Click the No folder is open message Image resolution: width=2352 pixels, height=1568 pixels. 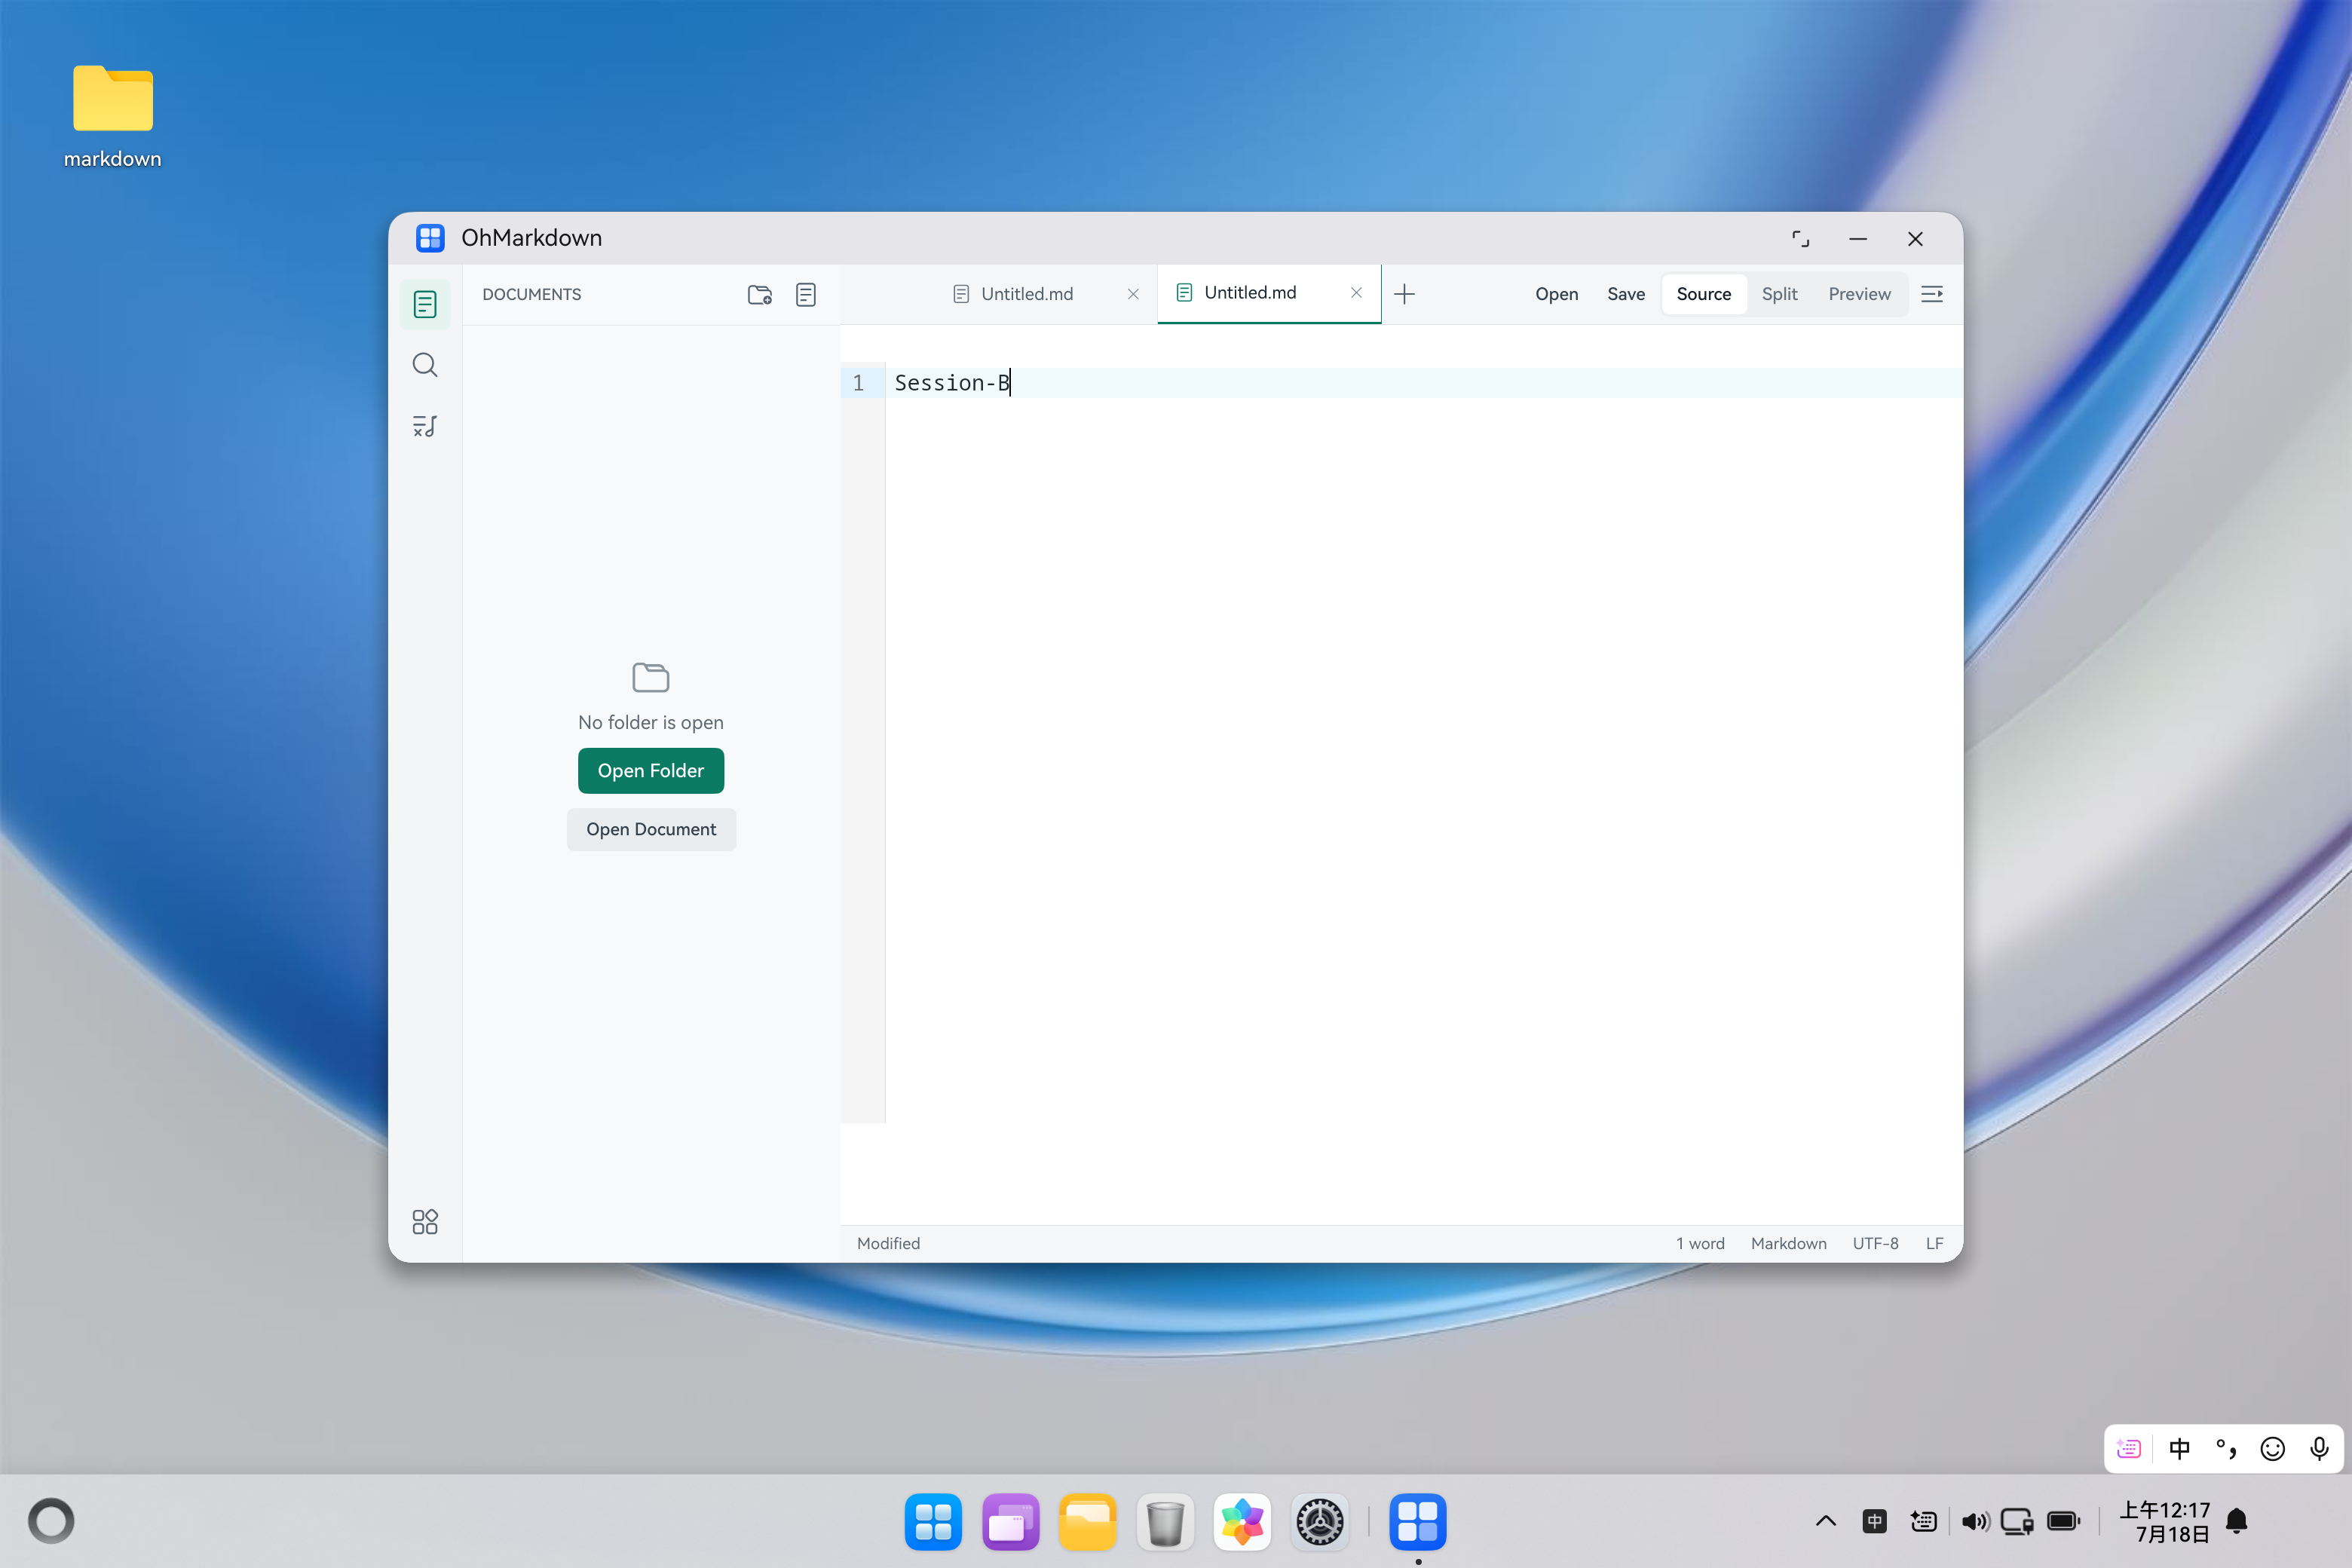(x=651, y=722)
